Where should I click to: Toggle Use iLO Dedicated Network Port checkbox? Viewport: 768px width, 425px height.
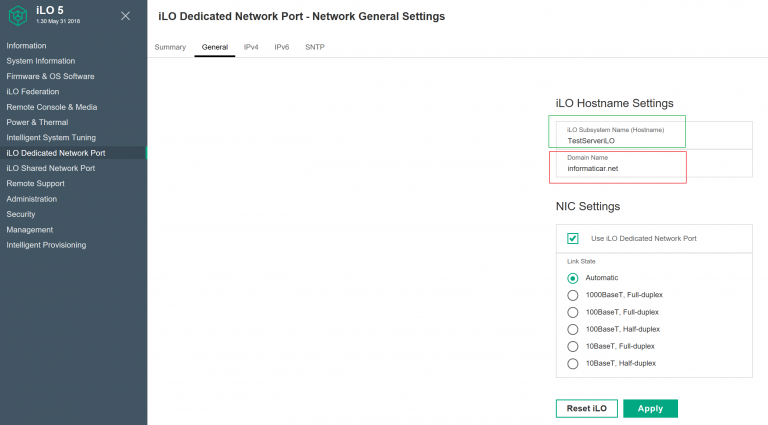click(x=573, y=238)
